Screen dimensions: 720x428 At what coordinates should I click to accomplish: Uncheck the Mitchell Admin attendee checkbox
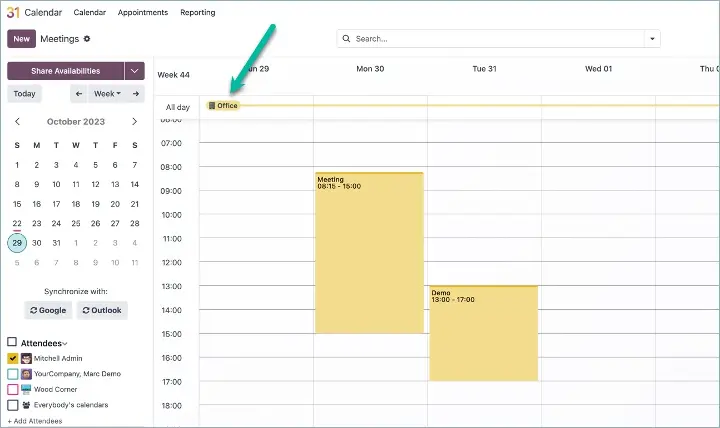click(x=12, y=358)
